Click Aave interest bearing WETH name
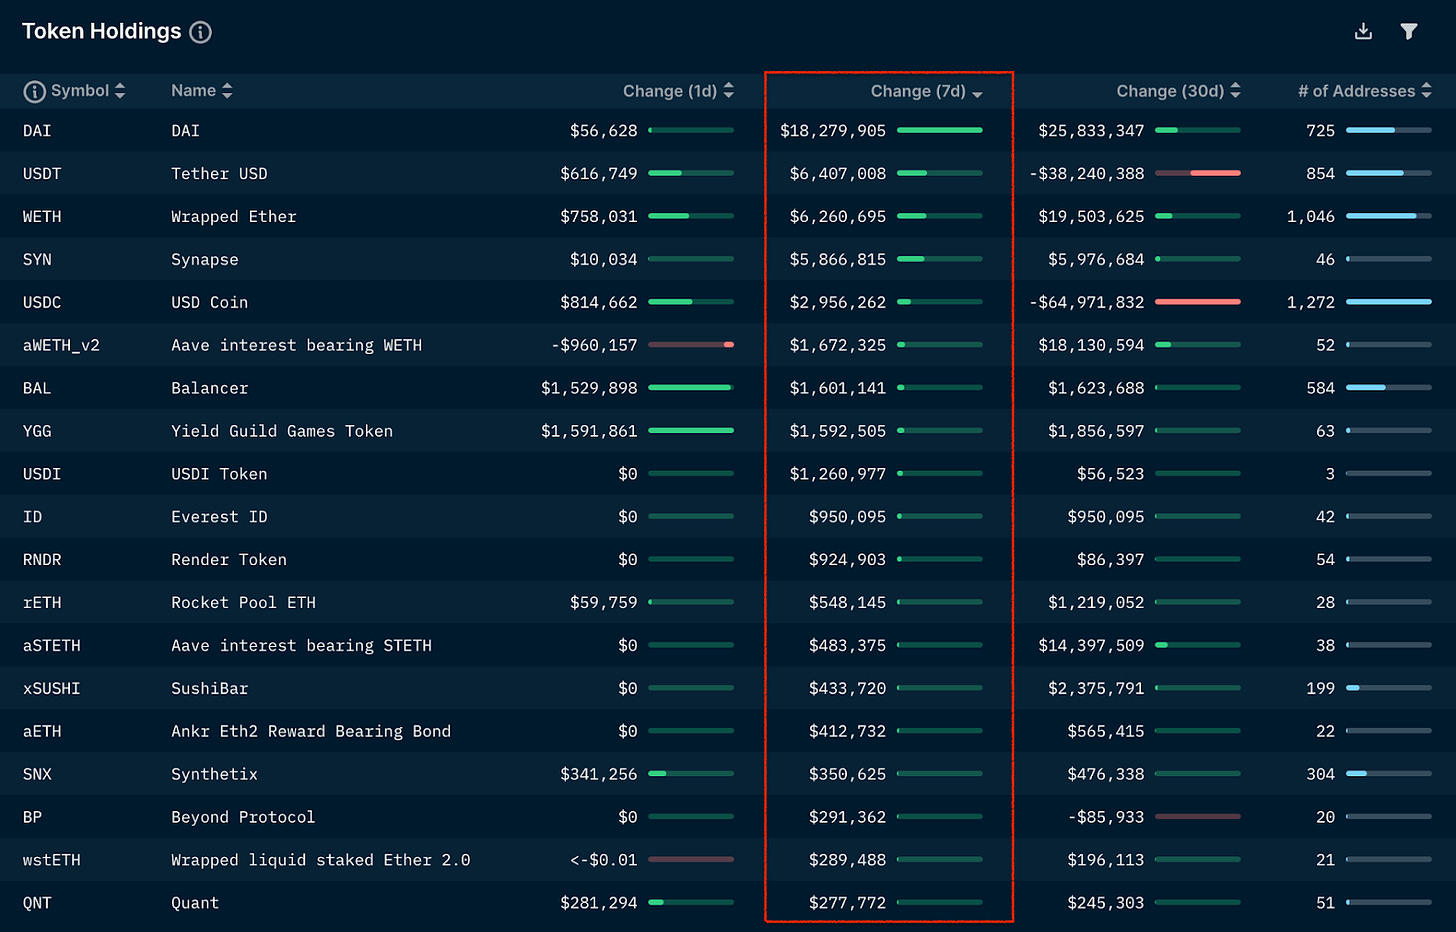This screenshot has height=932, width=1456. pyautogui.click(x=297, y=346)
